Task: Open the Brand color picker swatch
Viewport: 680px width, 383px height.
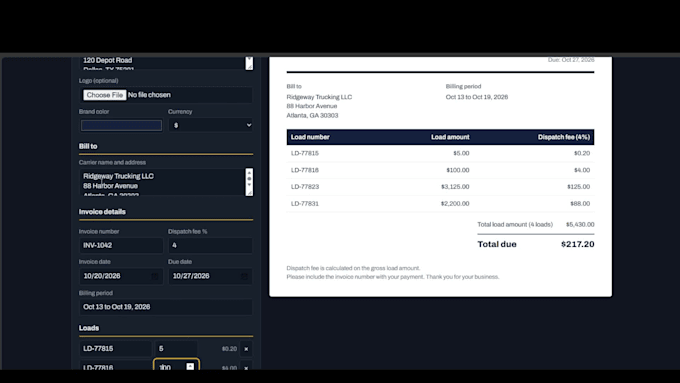Action: [121, 125]
